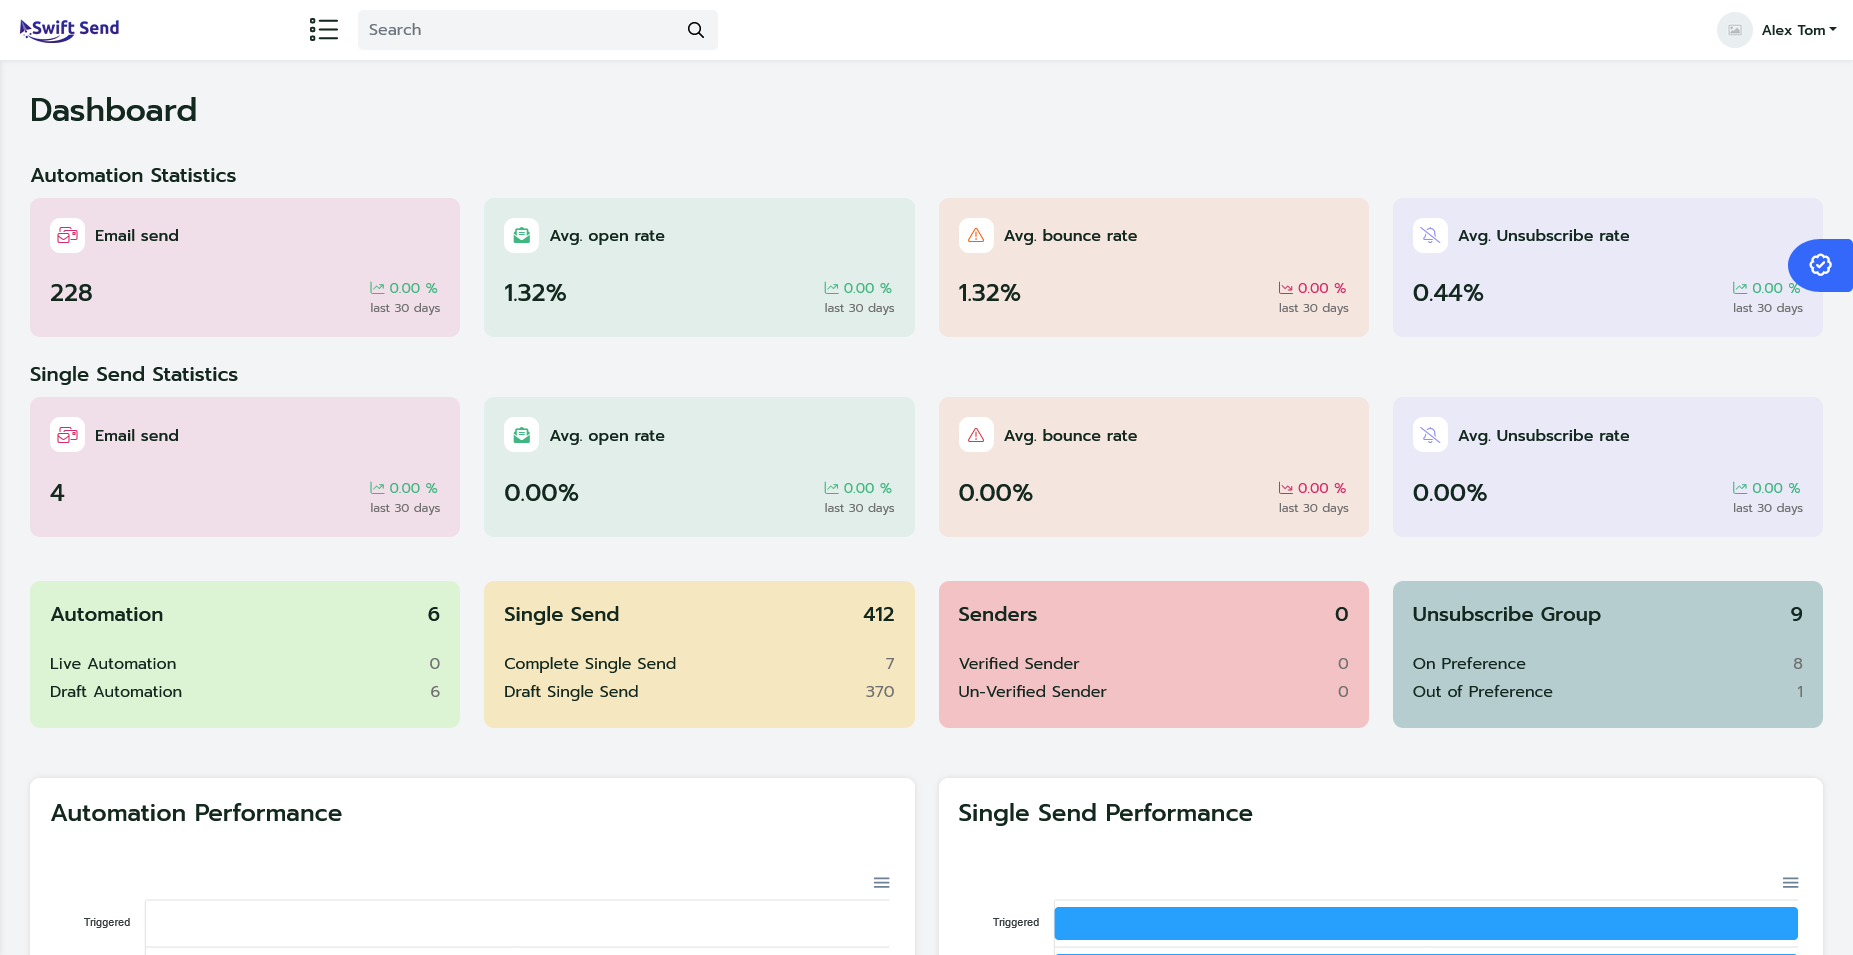This screenshot has height=955, width=1853.
Task: Click bounce rate warning icon in Single Send Statistics
Action: (x=976, y=435)
